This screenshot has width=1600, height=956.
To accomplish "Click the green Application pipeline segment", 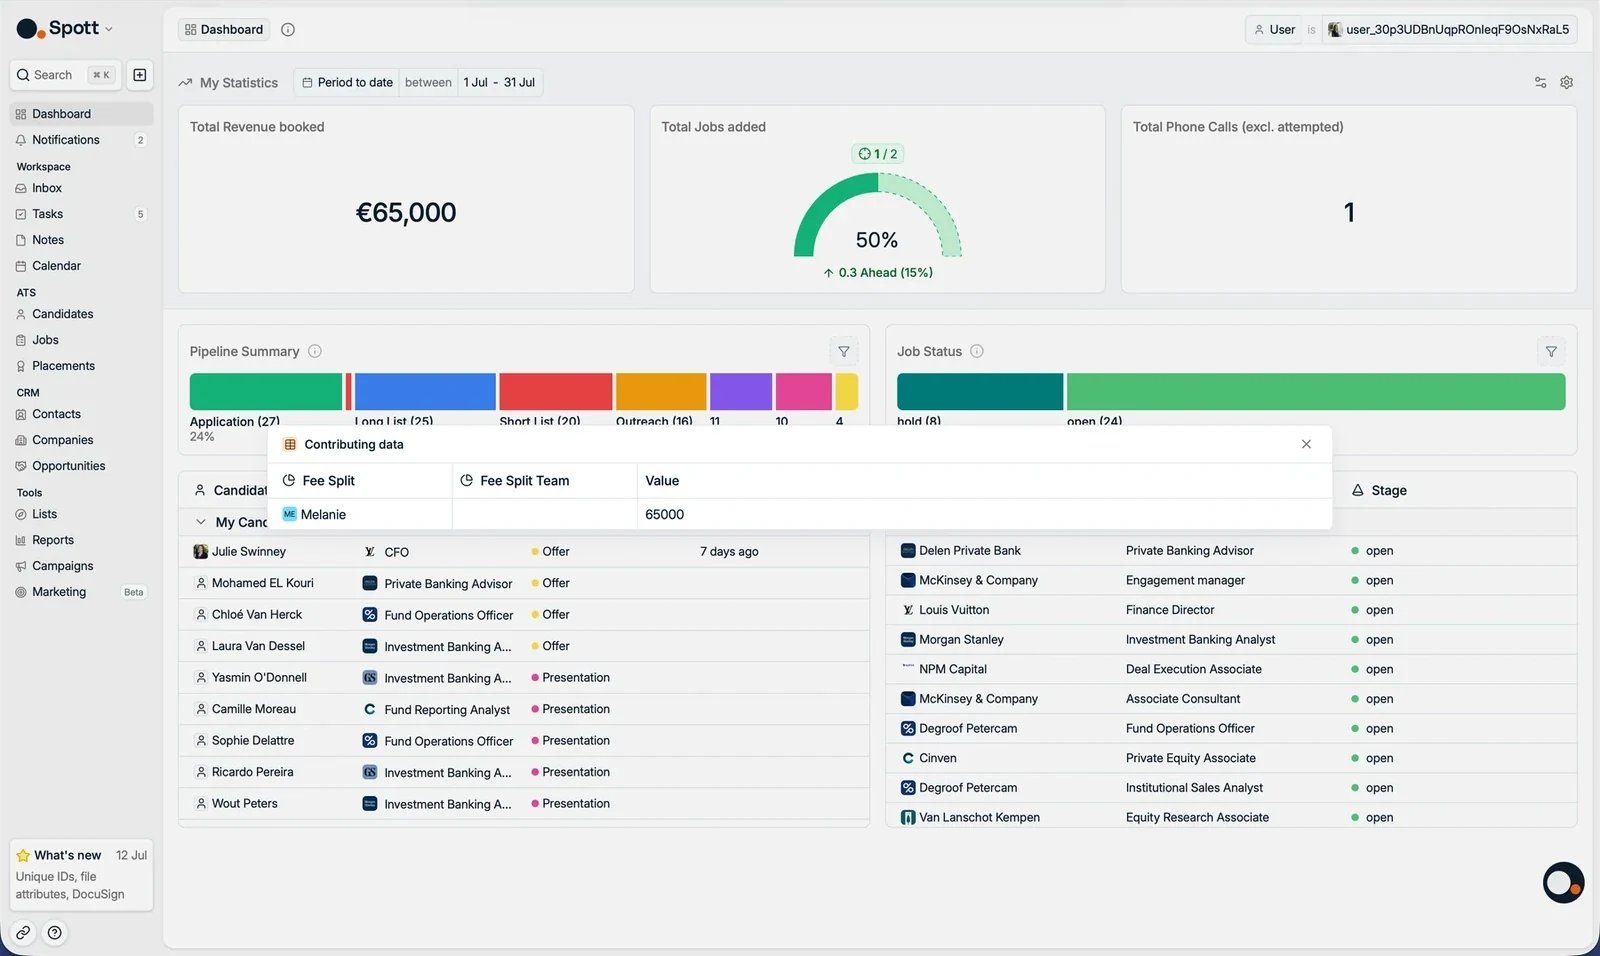I will 266,392.
